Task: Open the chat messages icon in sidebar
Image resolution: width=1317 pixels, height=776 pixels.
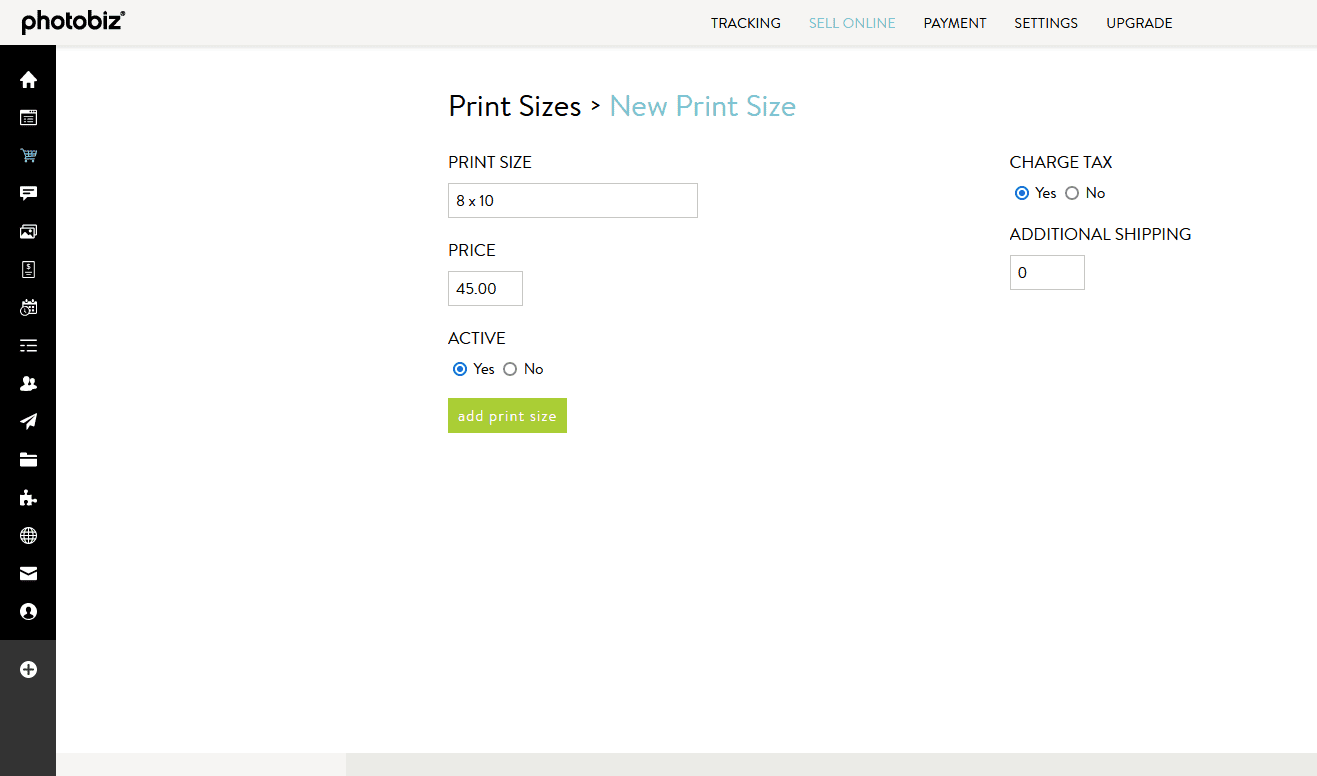Action: click(28, 193)
